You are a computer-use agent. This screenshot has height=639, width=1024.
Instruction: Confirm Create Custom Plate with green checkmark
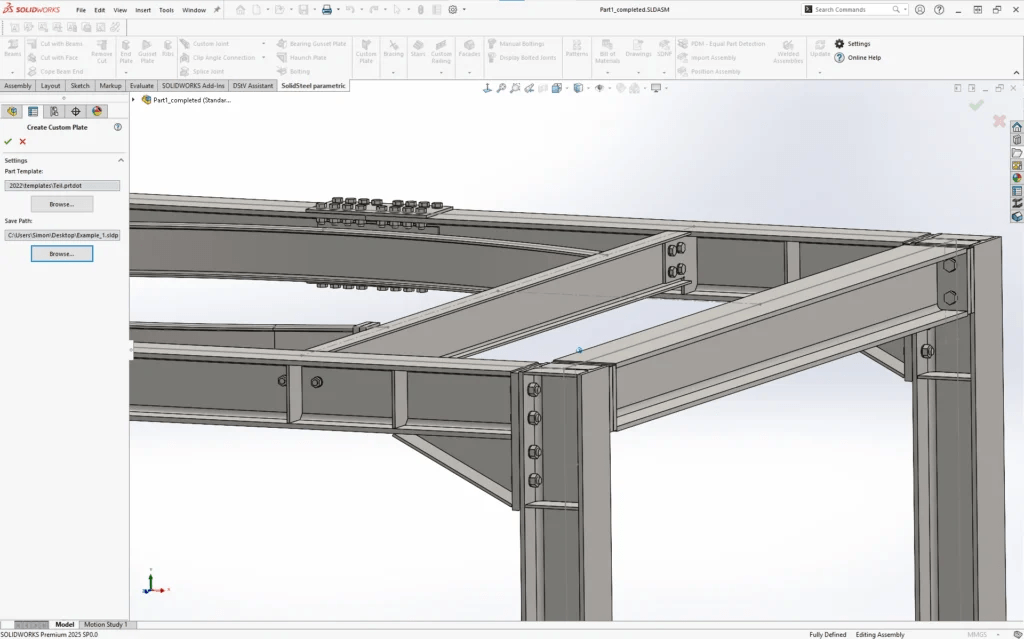tap(9, 140)
